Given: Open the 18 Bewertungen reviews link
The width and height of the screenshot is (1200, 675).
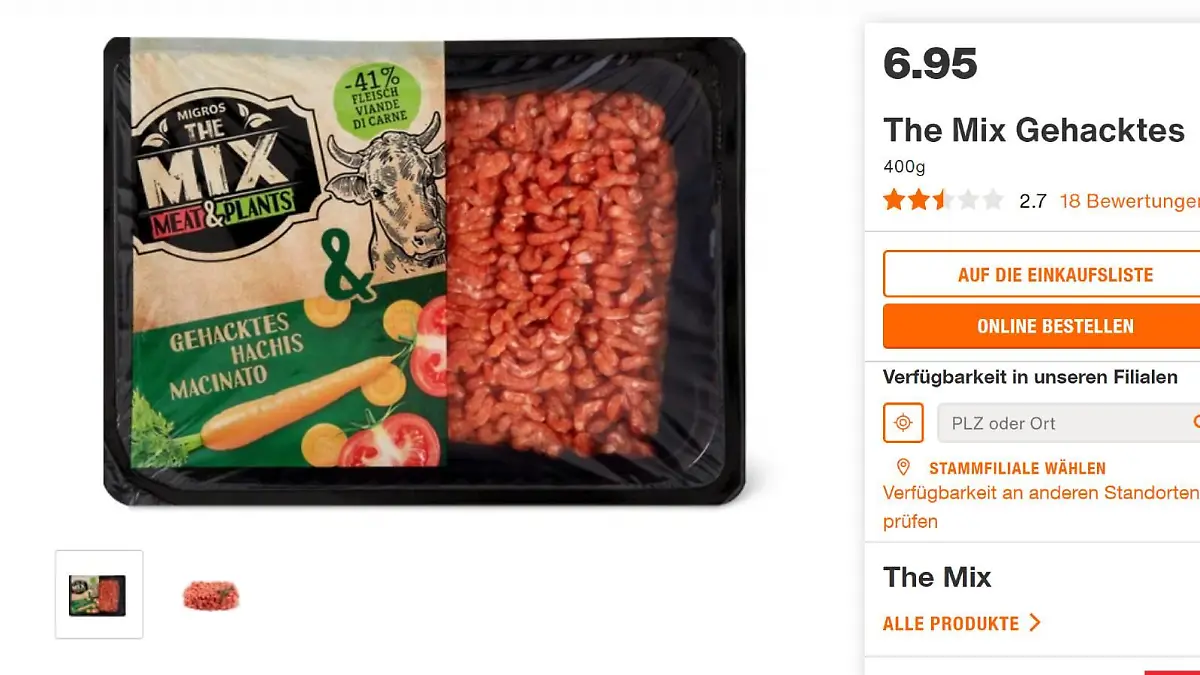Looking at the screenshot, I should (x=1128, y=201).
